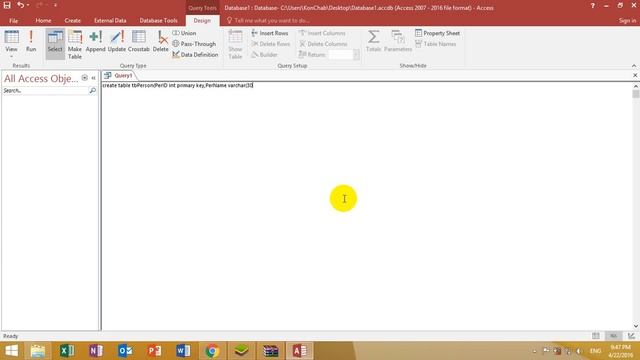Screen dimensions: 640x360
Task: Click the Save icon in quick access toolbar
Action: point(7,5)
